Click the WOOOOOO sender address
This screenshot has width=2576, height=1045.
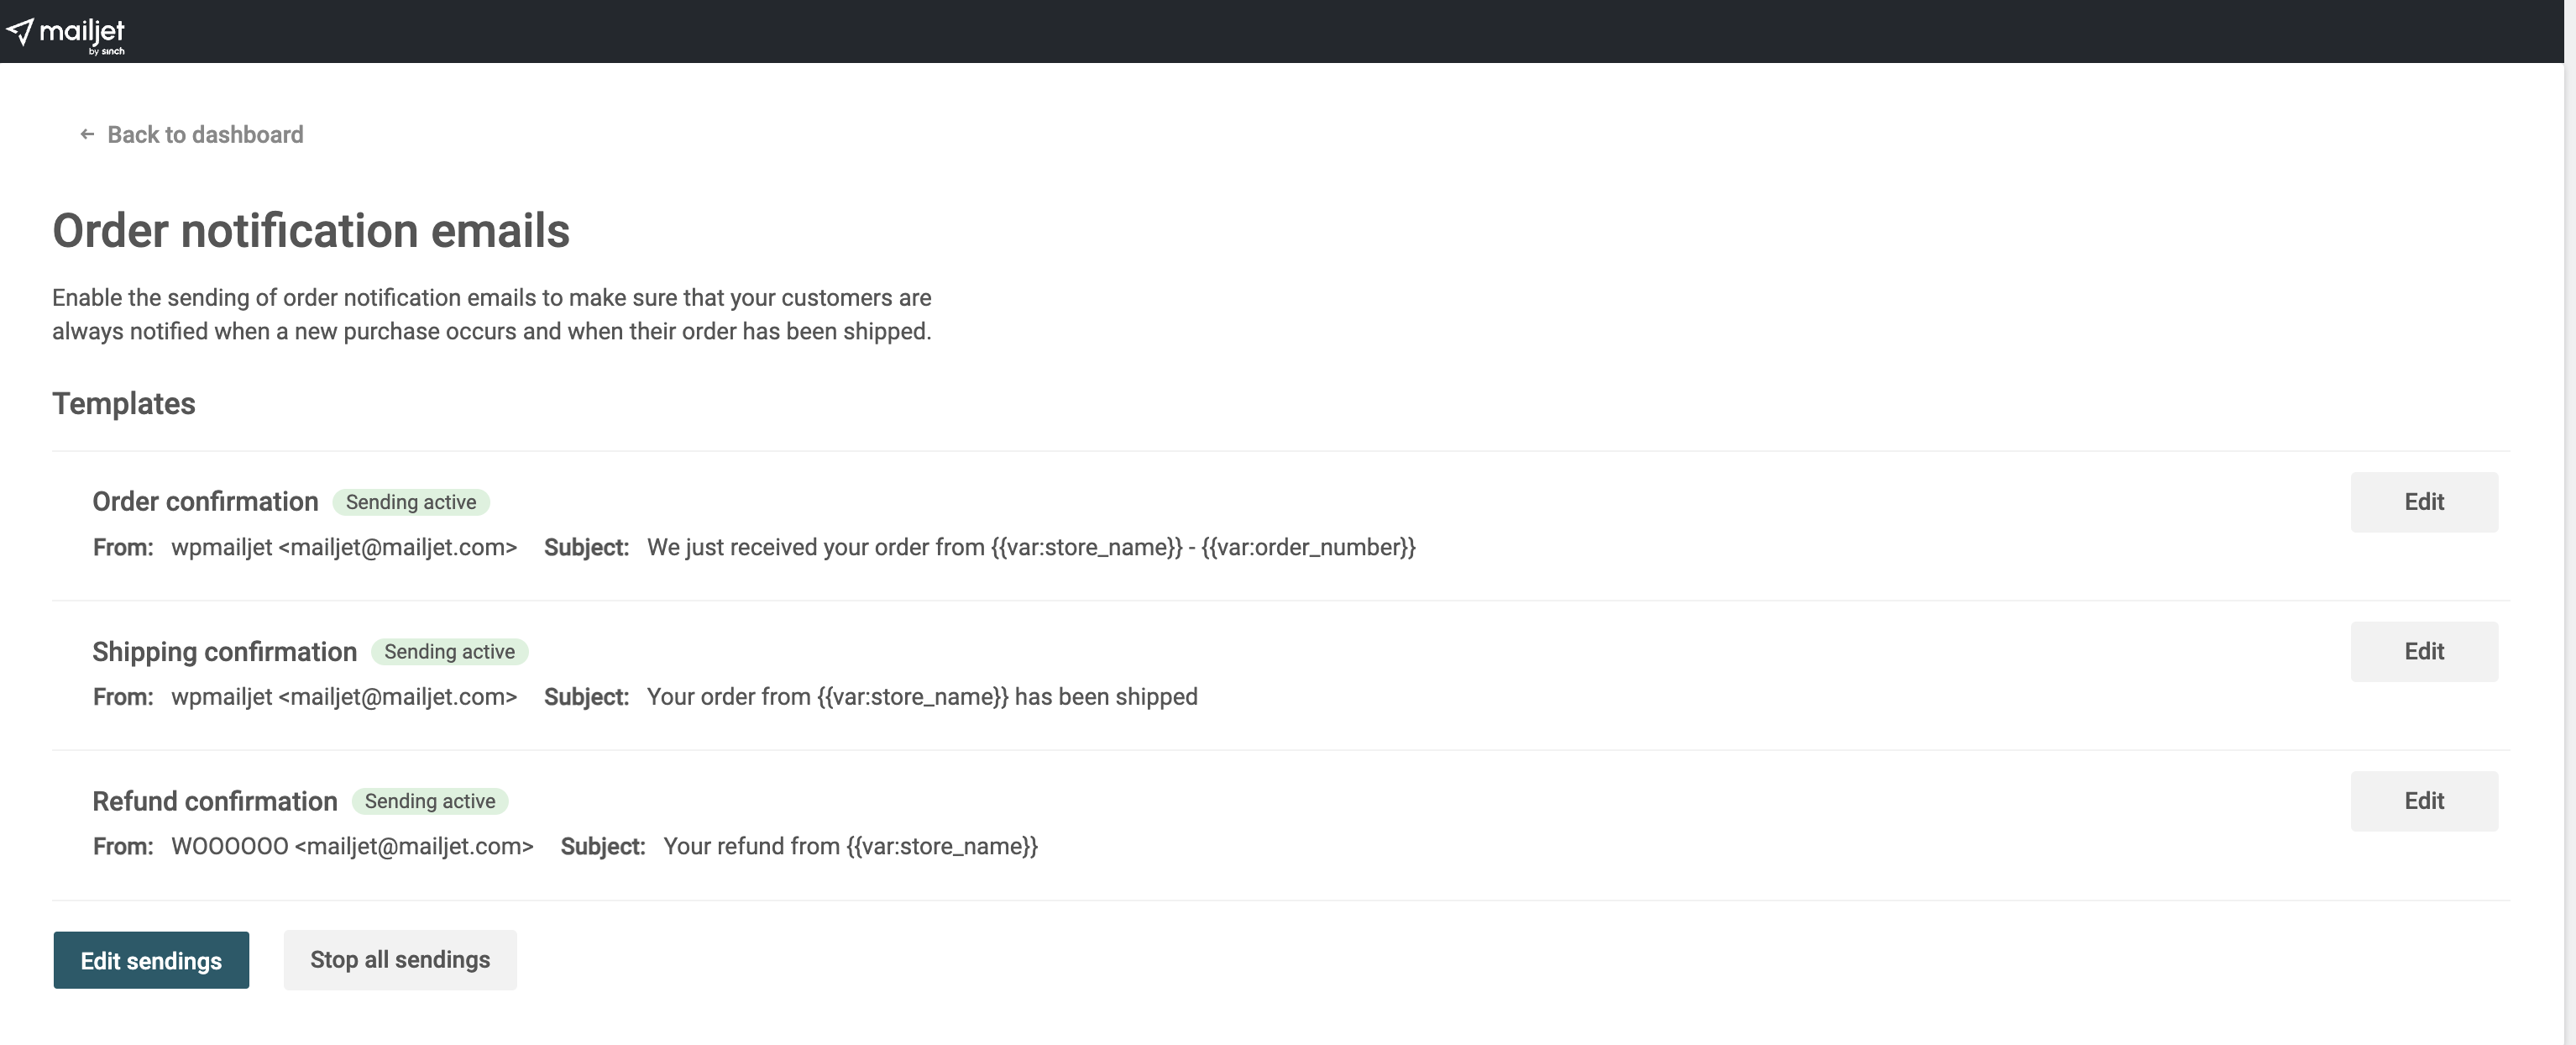pos(352,847)
